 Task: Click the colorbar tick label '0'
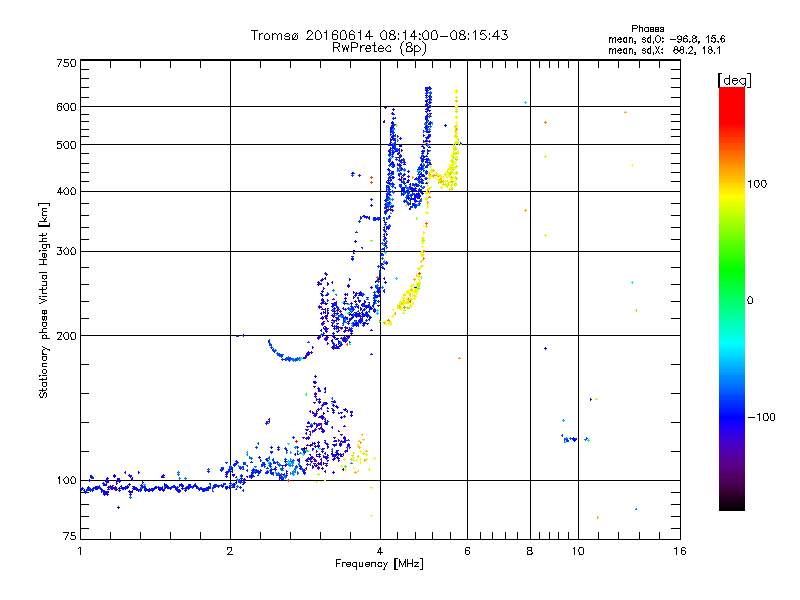pos(750,301)
